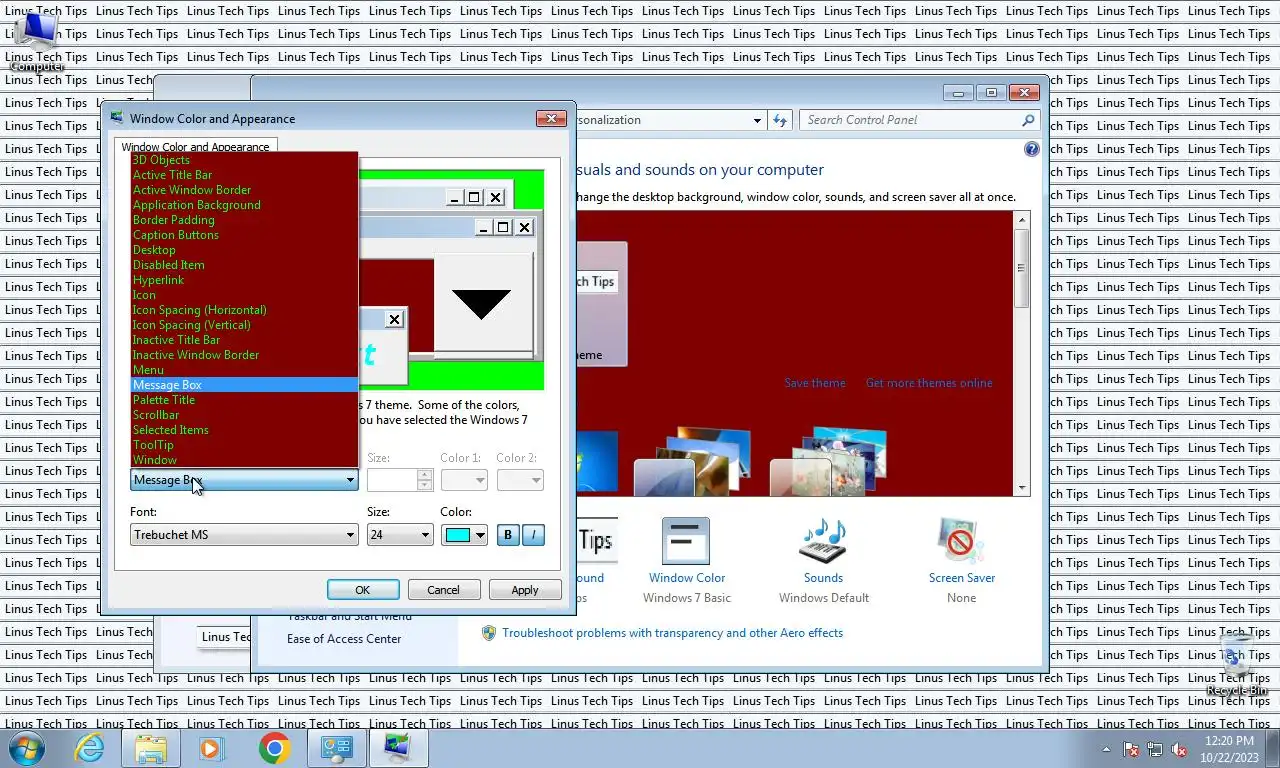Select Active Window Border list entry

[244, 190]
